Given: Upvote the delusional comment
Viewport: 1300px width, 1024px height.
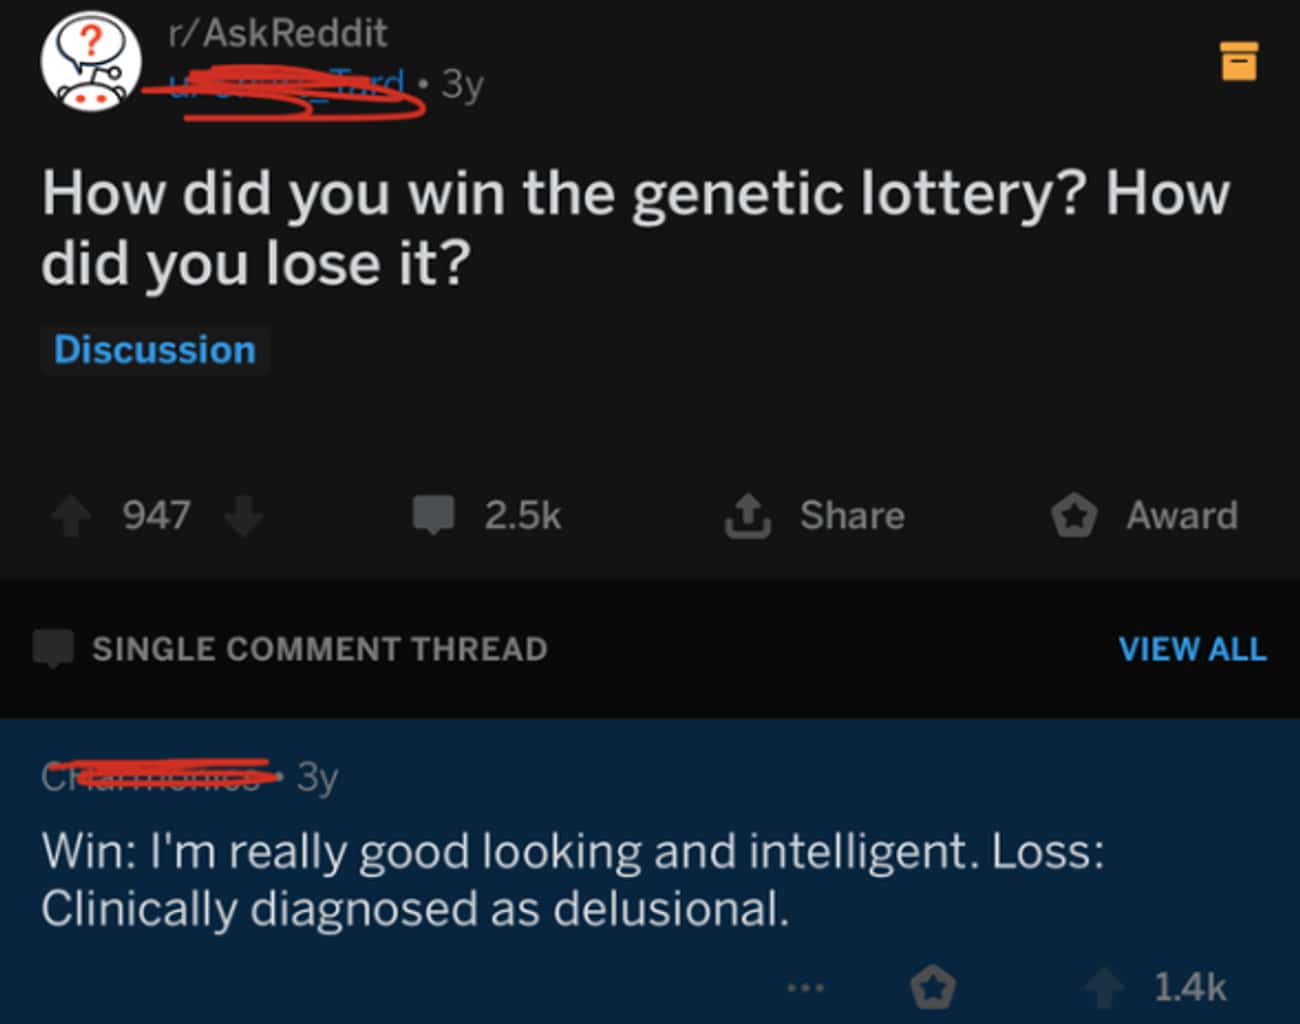Looking at the screenshot, I should click(1106, 988).
